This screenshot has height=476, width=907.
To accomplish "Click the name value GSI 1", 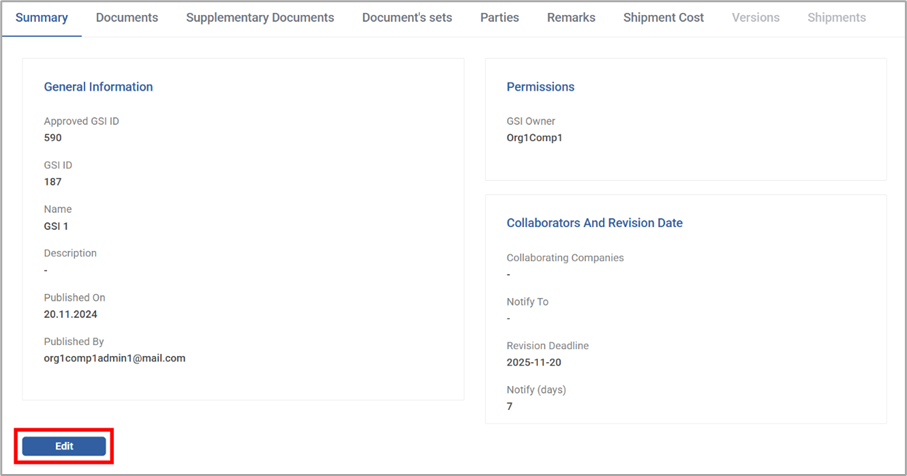I will click(x=56, y=226).
